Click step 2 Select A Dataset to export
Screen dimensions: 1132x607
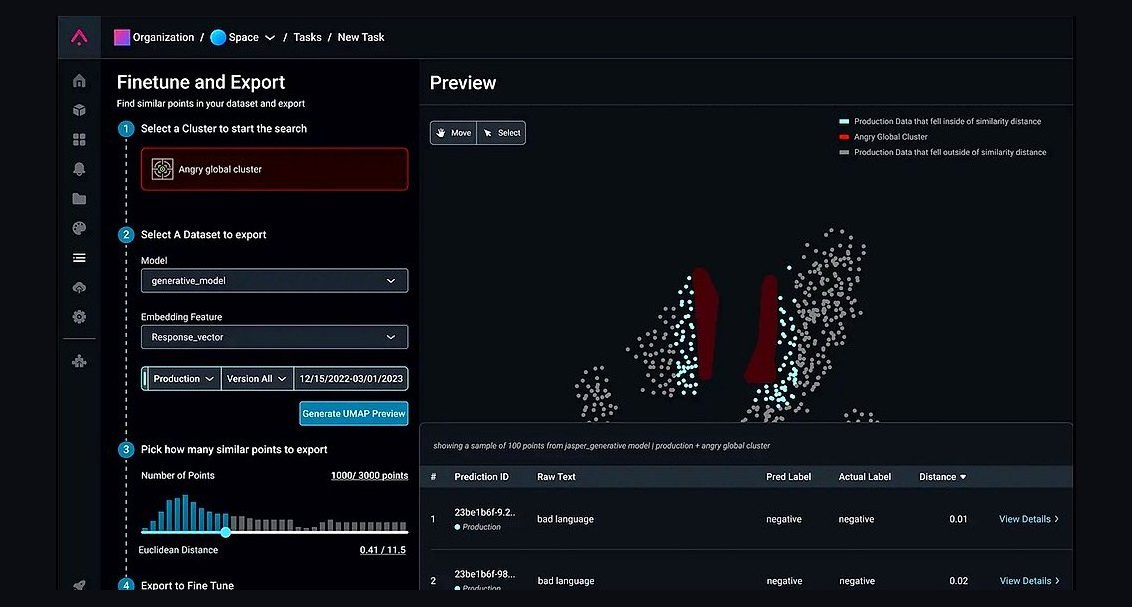click(x=204, y=235)
